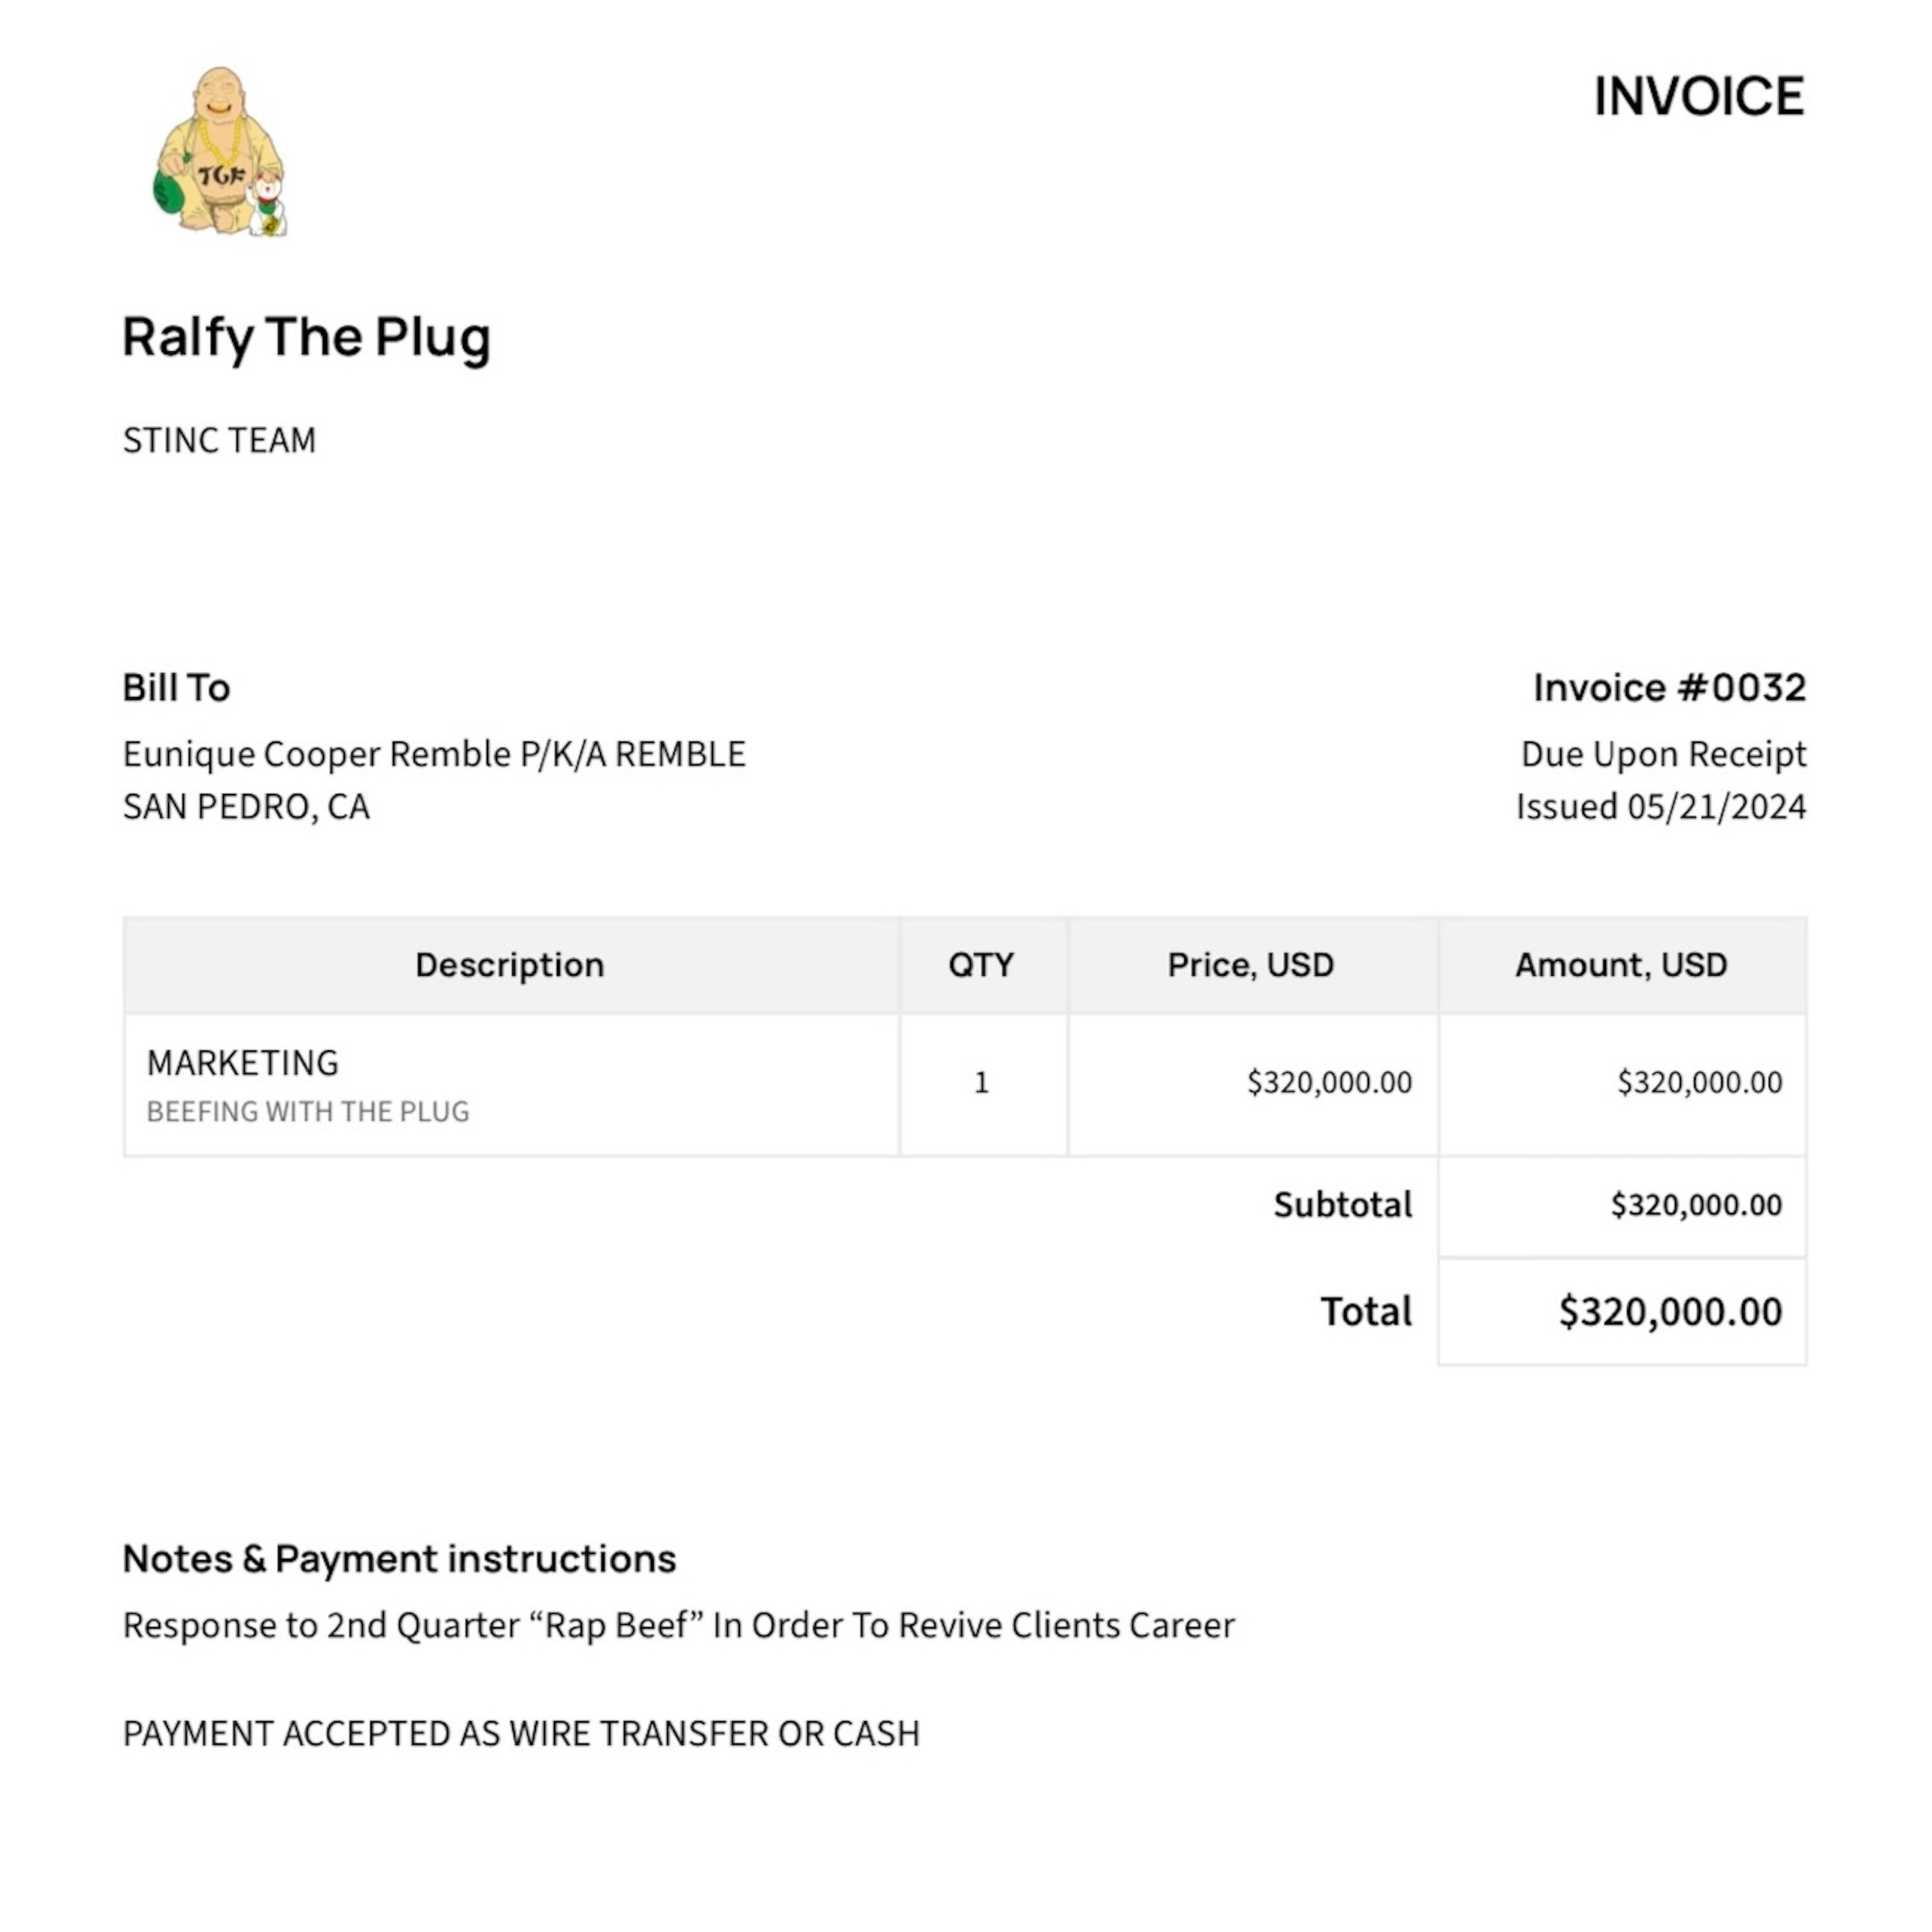Click Eunique Cooper Remble recipient line

point(434,754)
